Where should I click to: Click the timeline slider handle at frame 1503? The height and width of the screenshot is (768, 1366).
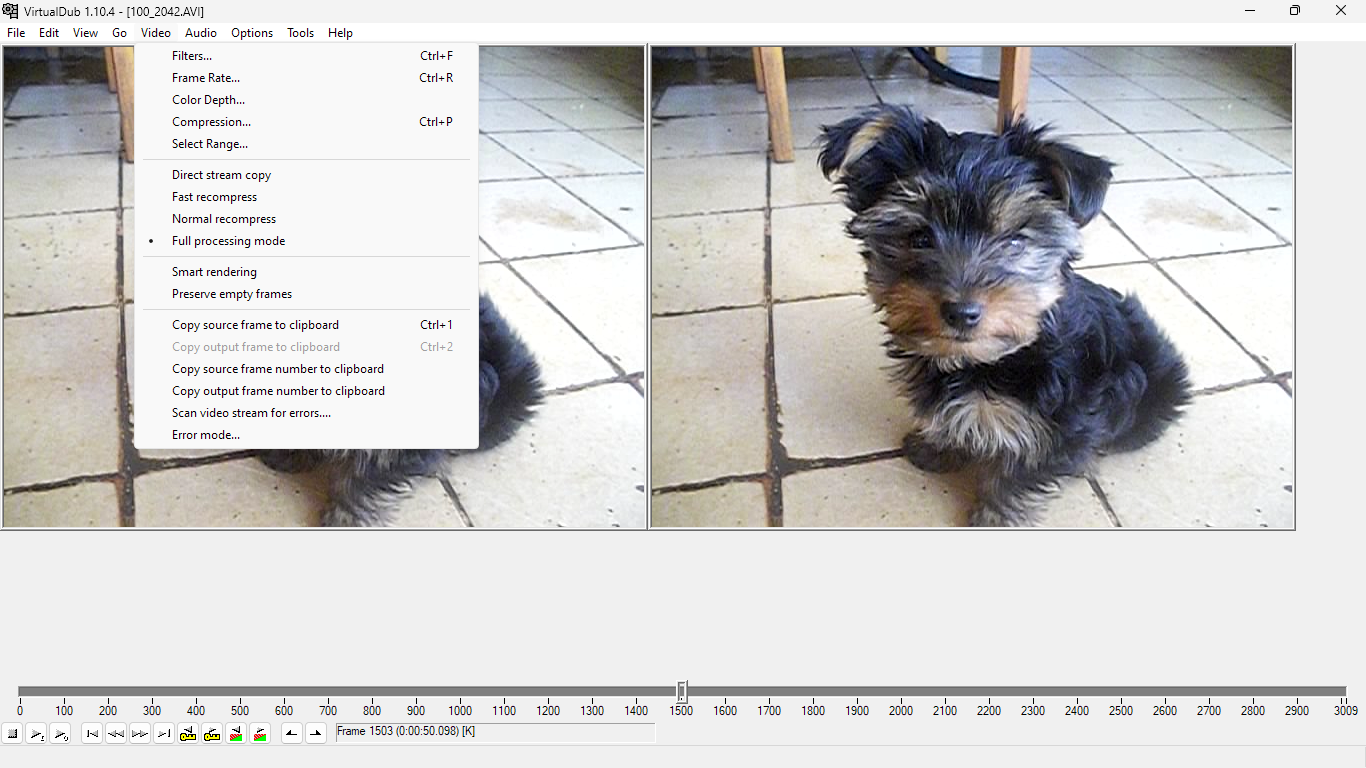pos(682,691)
